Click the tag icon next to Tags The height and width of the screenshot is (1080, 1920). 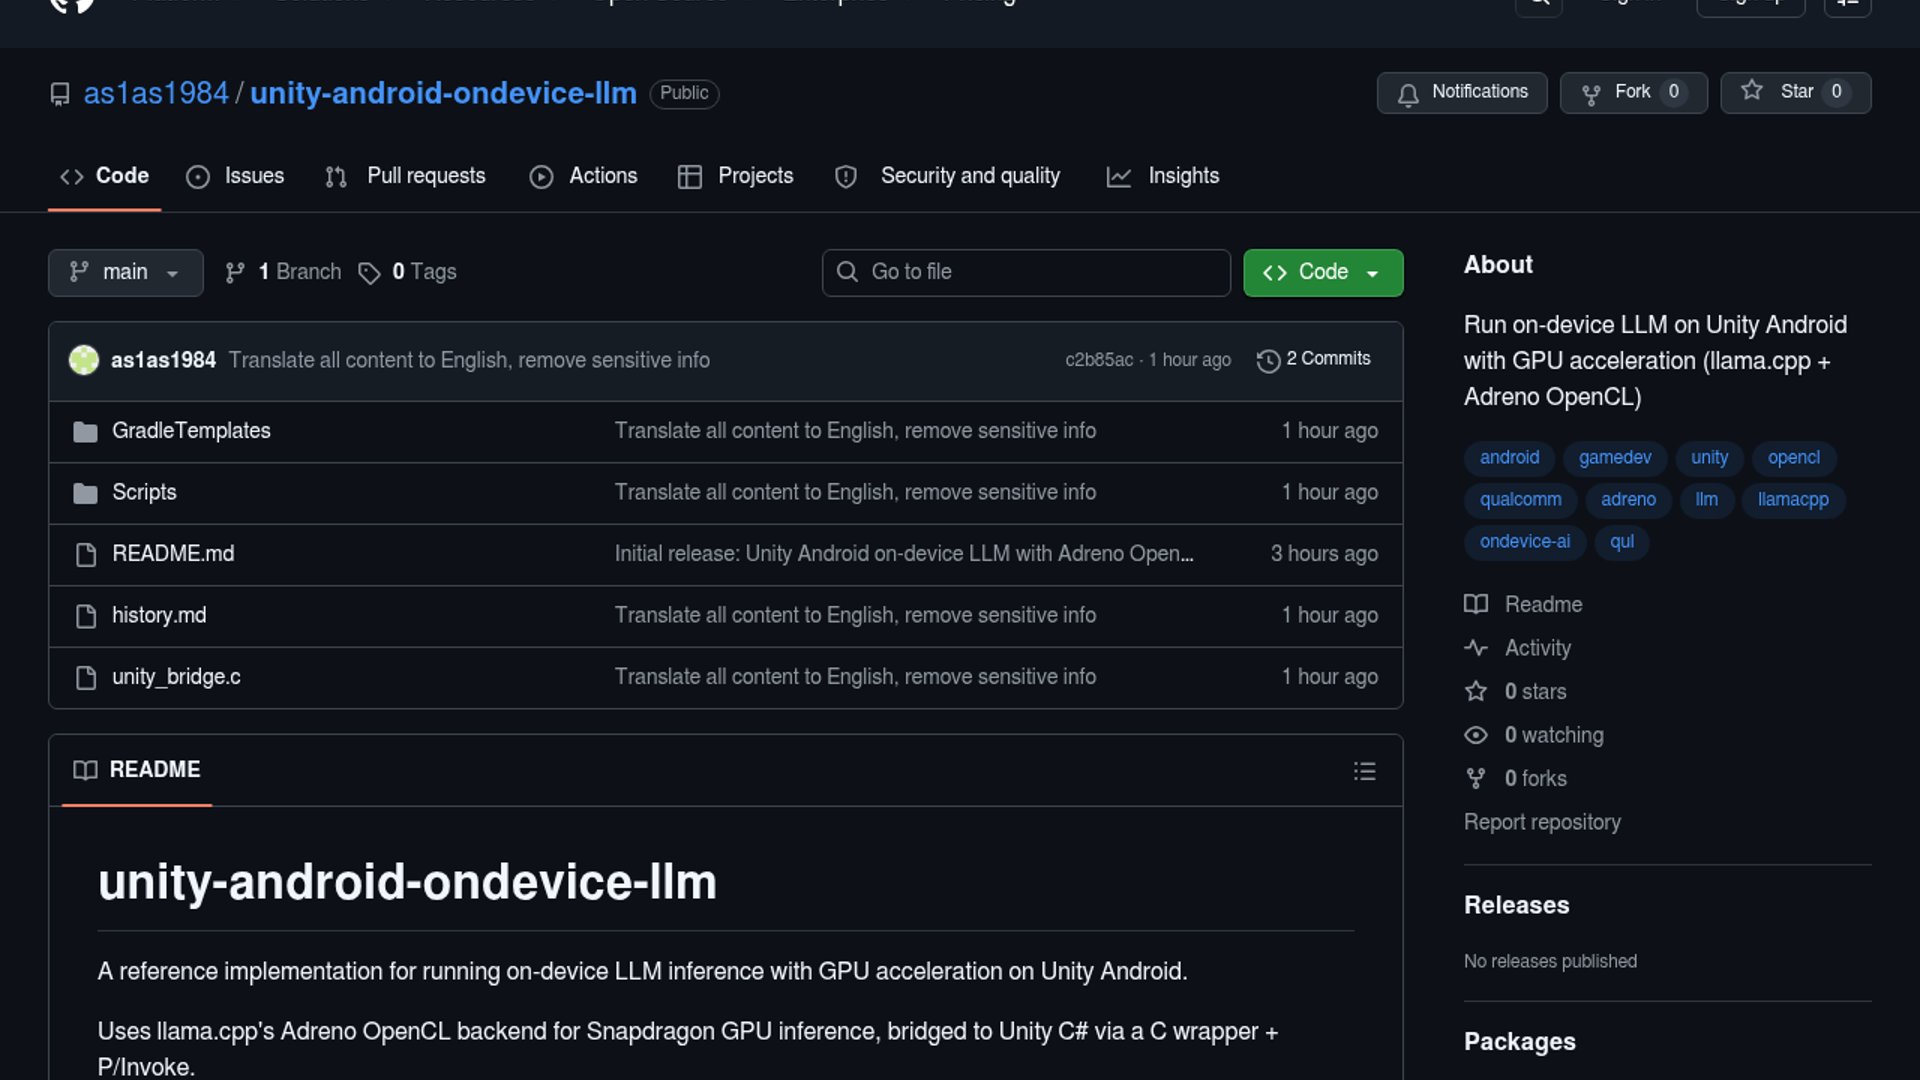[369, 273]
